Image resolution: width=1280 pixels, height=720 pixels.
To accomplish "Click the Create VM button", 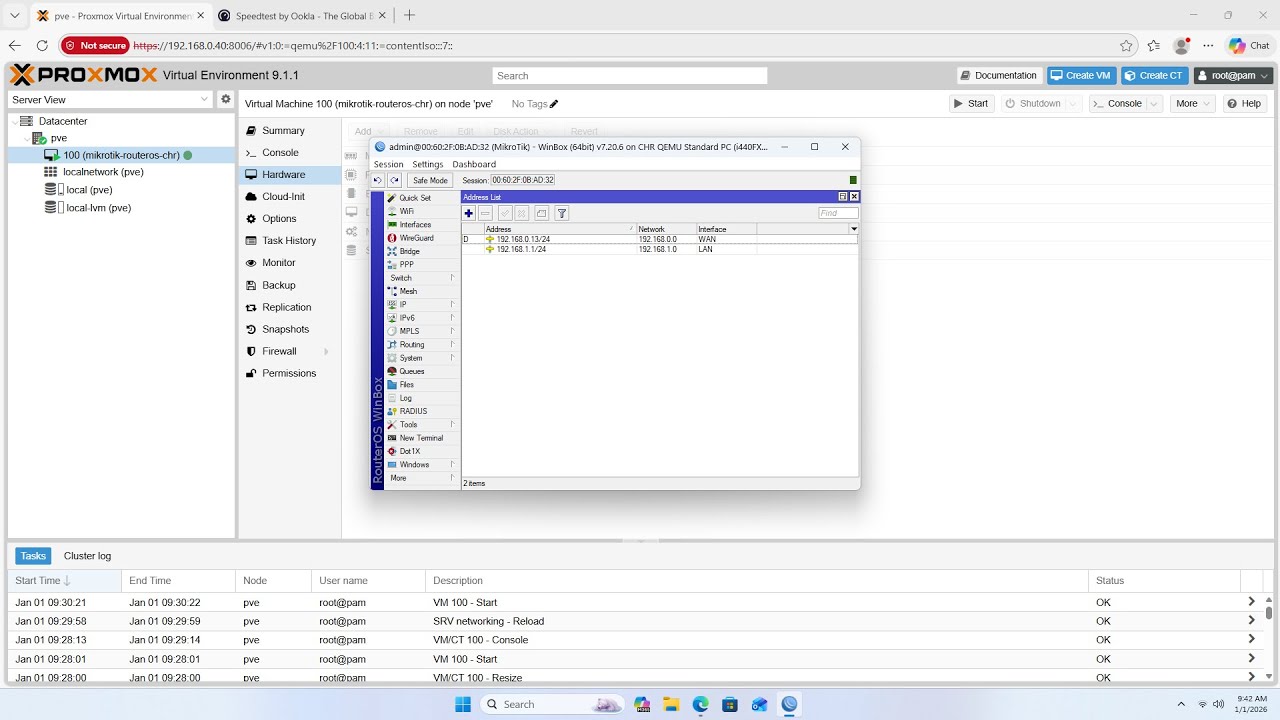I will 1082,76.
